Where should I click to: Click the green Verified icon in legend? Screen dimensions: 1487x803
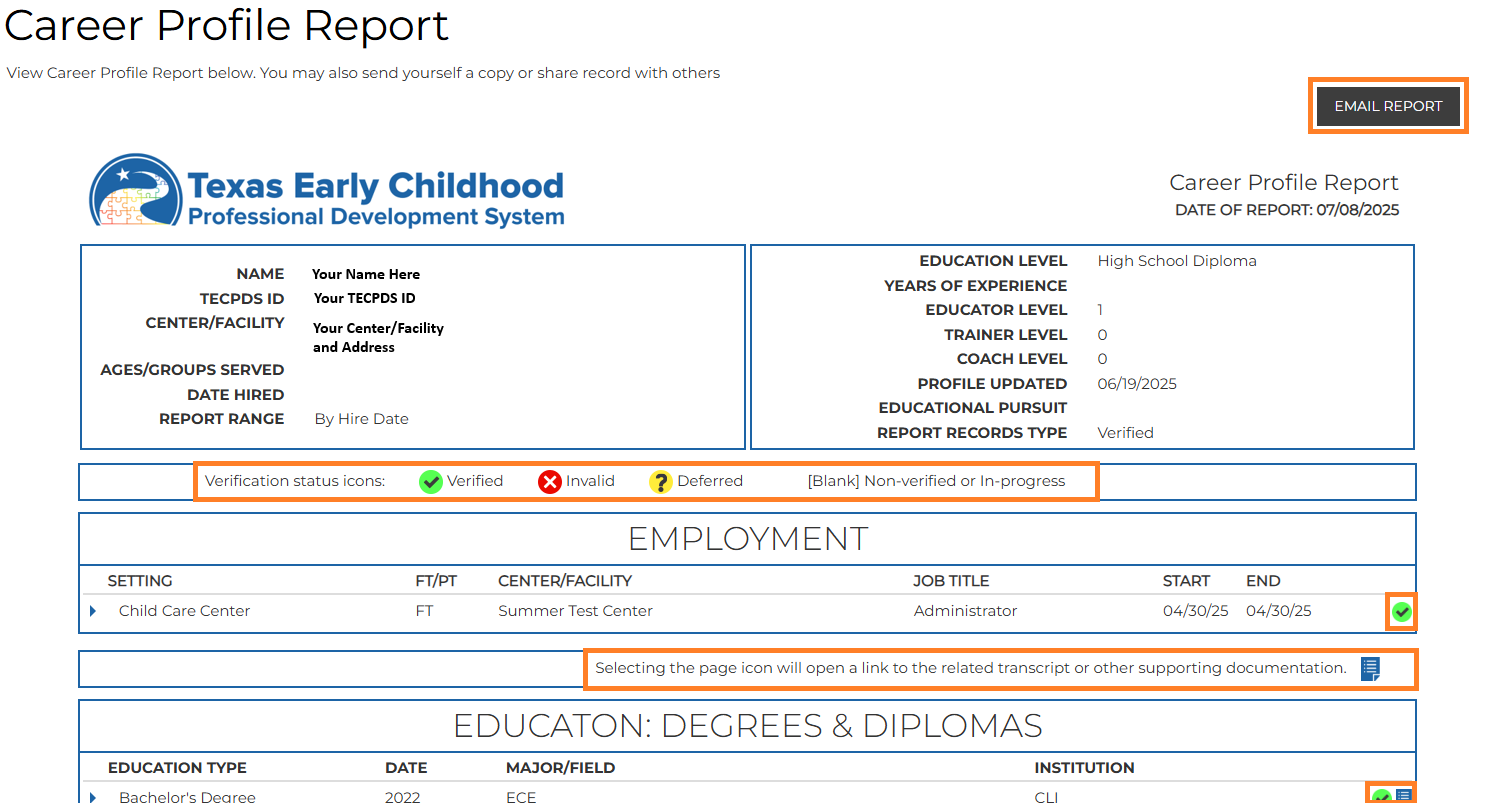(431, 482)
